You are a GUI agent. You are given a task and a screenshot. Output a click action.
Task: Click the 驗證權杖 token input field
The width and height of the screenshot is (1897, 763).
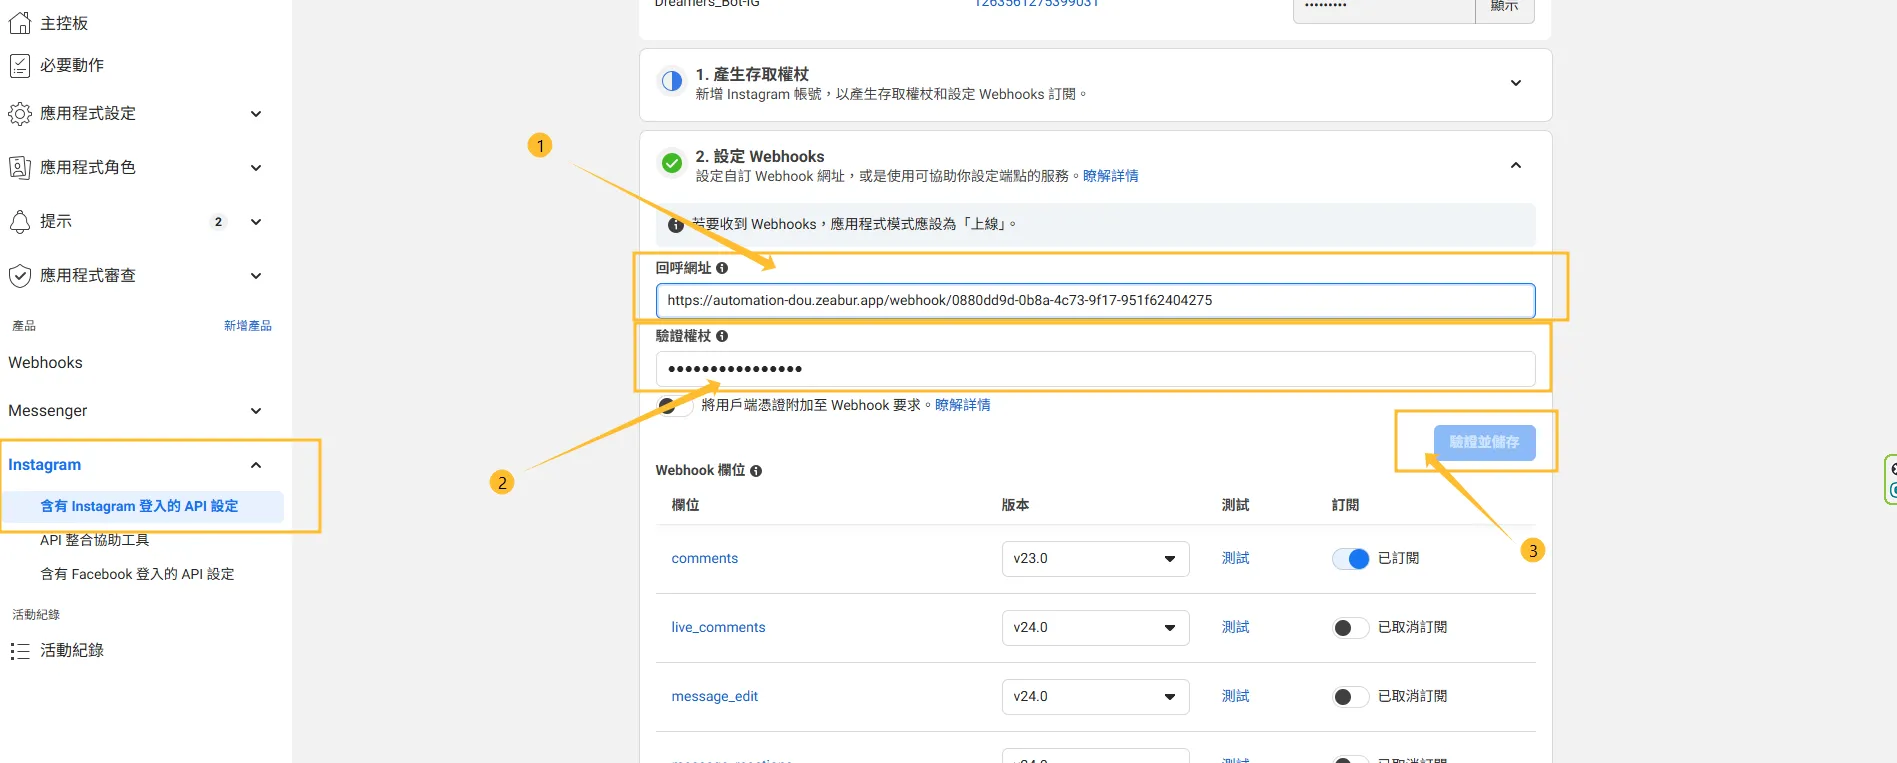coord(1095,369)
